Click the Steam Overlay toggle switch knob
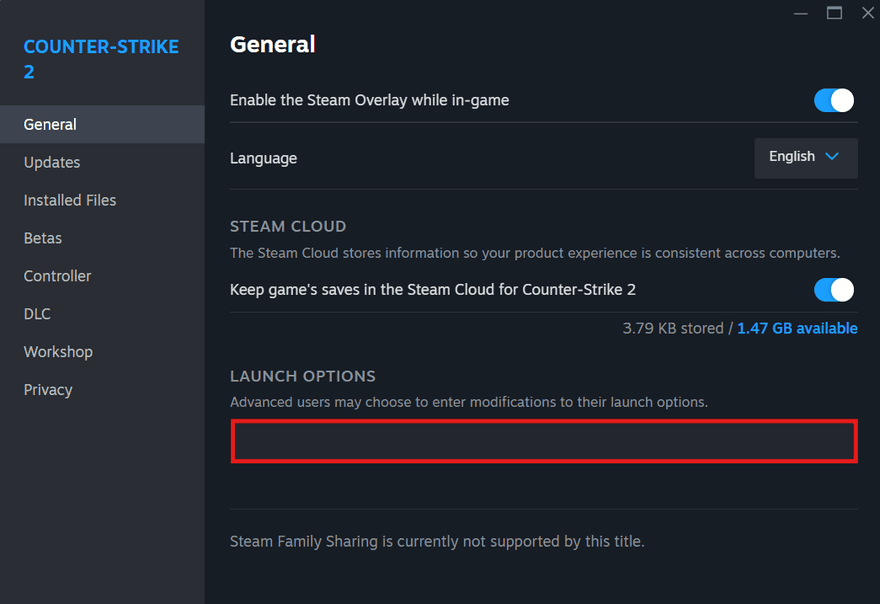This screenshot has height=604, width=880. 840,100
